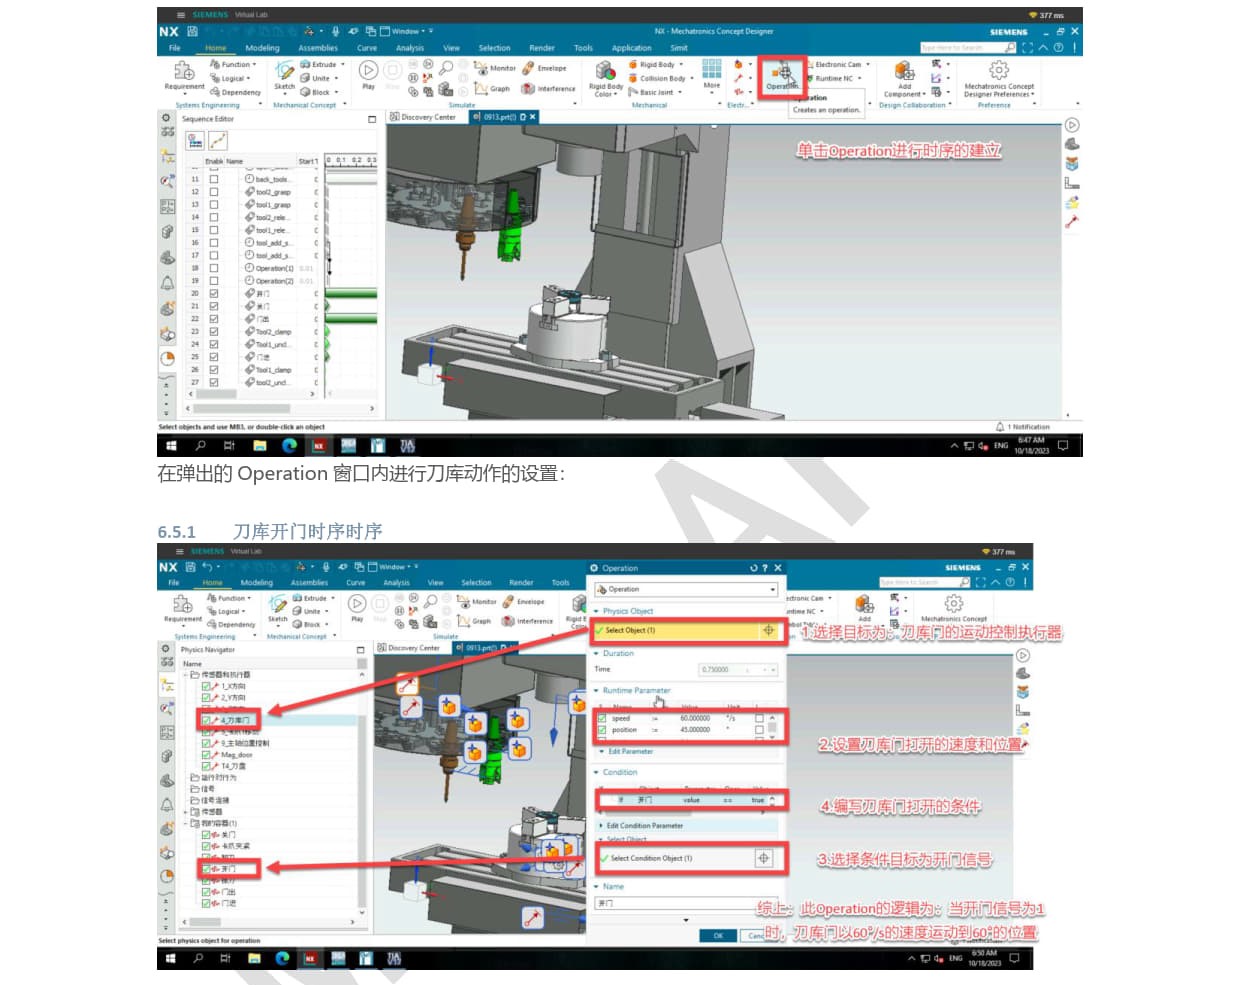The height and width of the screenshot is (985, 1240).
Task: Toggle speed parameter checkbox in Operation dialog
Action: click(602, 718)
